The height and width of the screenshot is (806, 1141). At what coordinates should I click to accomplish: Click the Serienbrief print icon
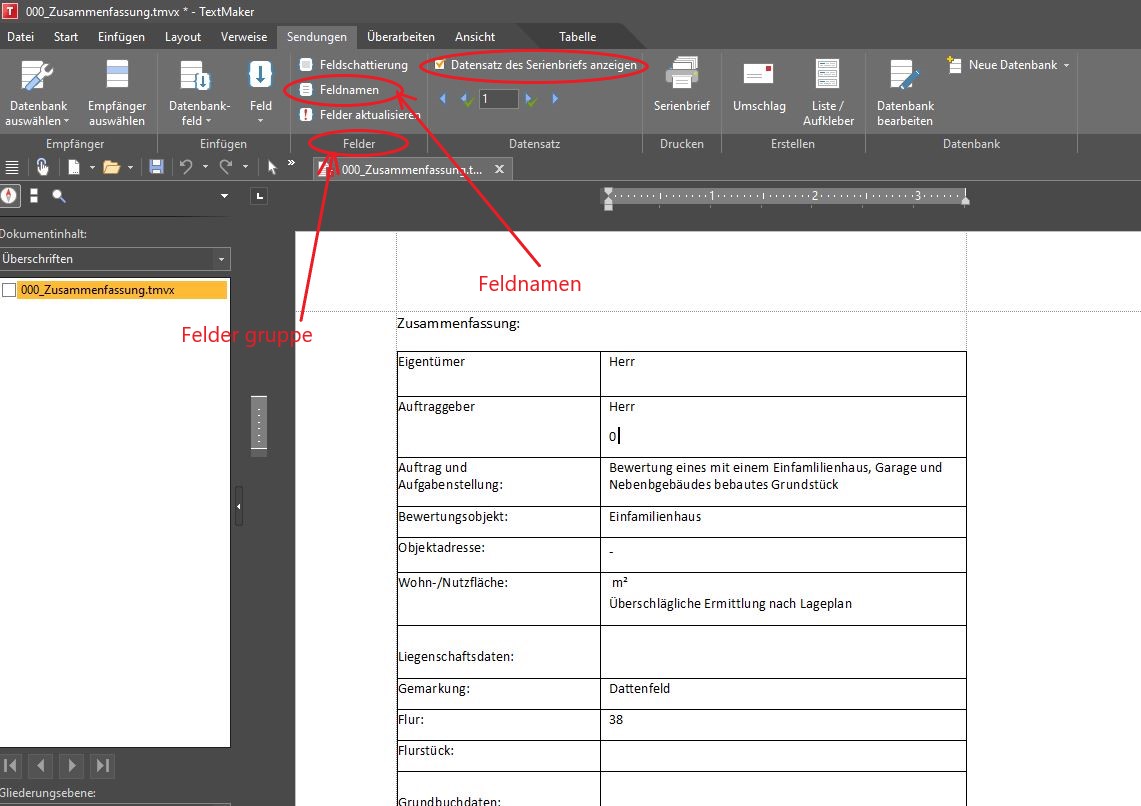pyautogui.click(x=681, y=85)
